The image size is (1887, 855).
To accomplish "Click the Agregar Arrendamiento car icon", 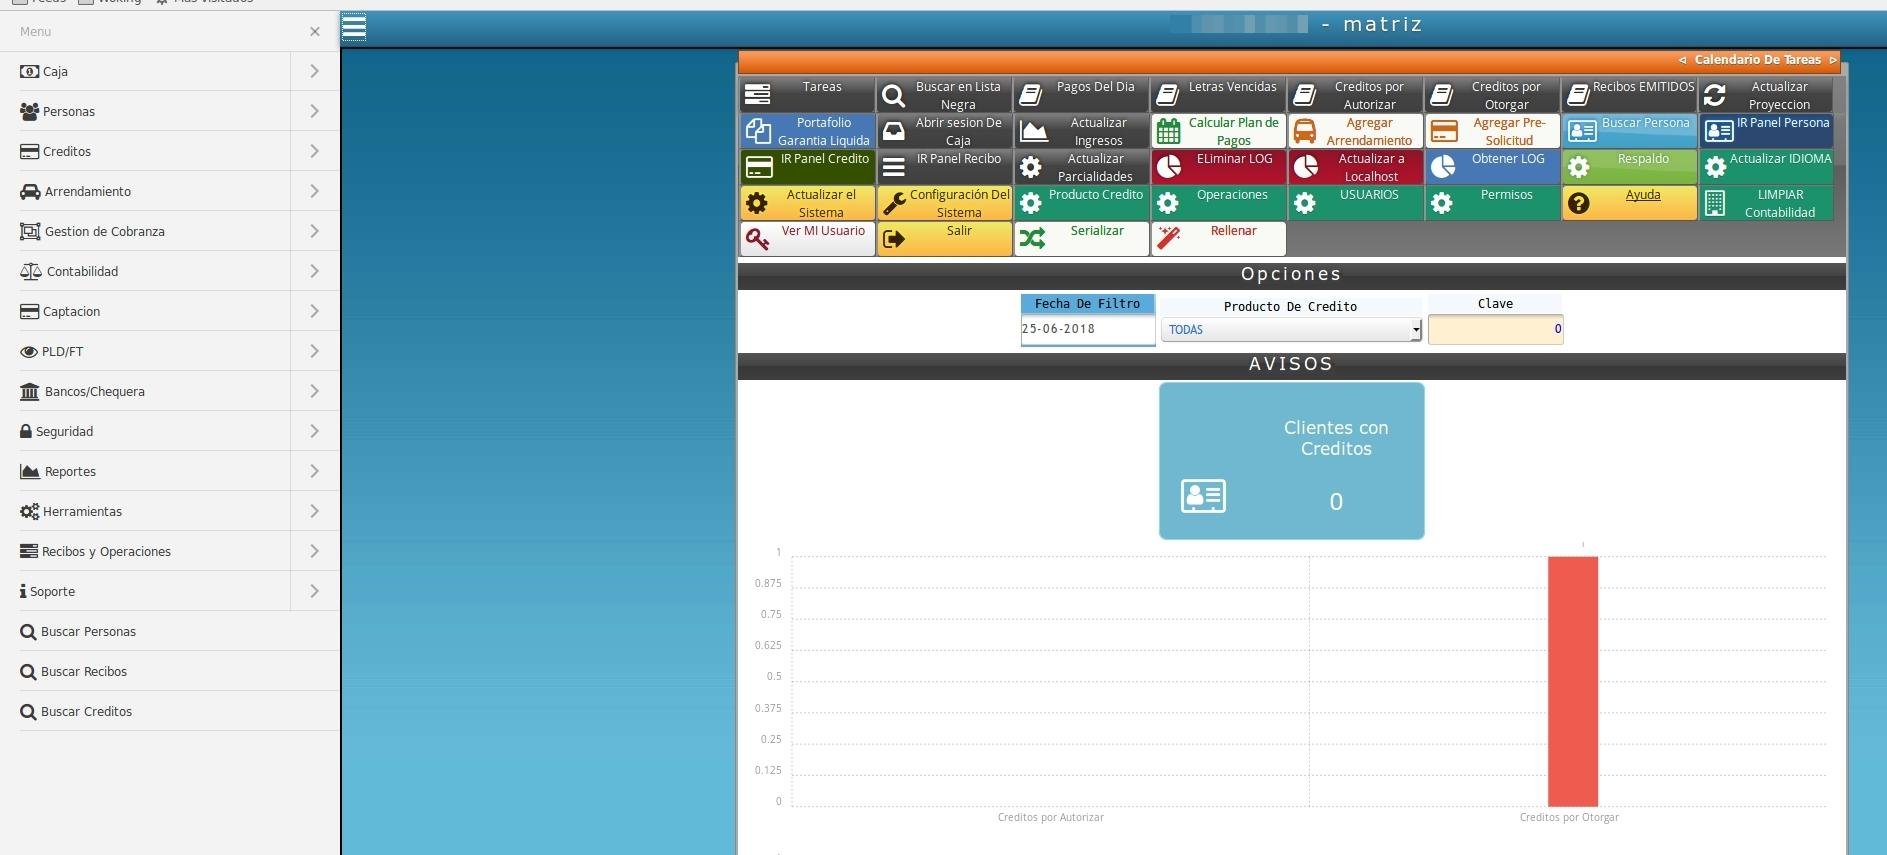I will coord(1304,131).
